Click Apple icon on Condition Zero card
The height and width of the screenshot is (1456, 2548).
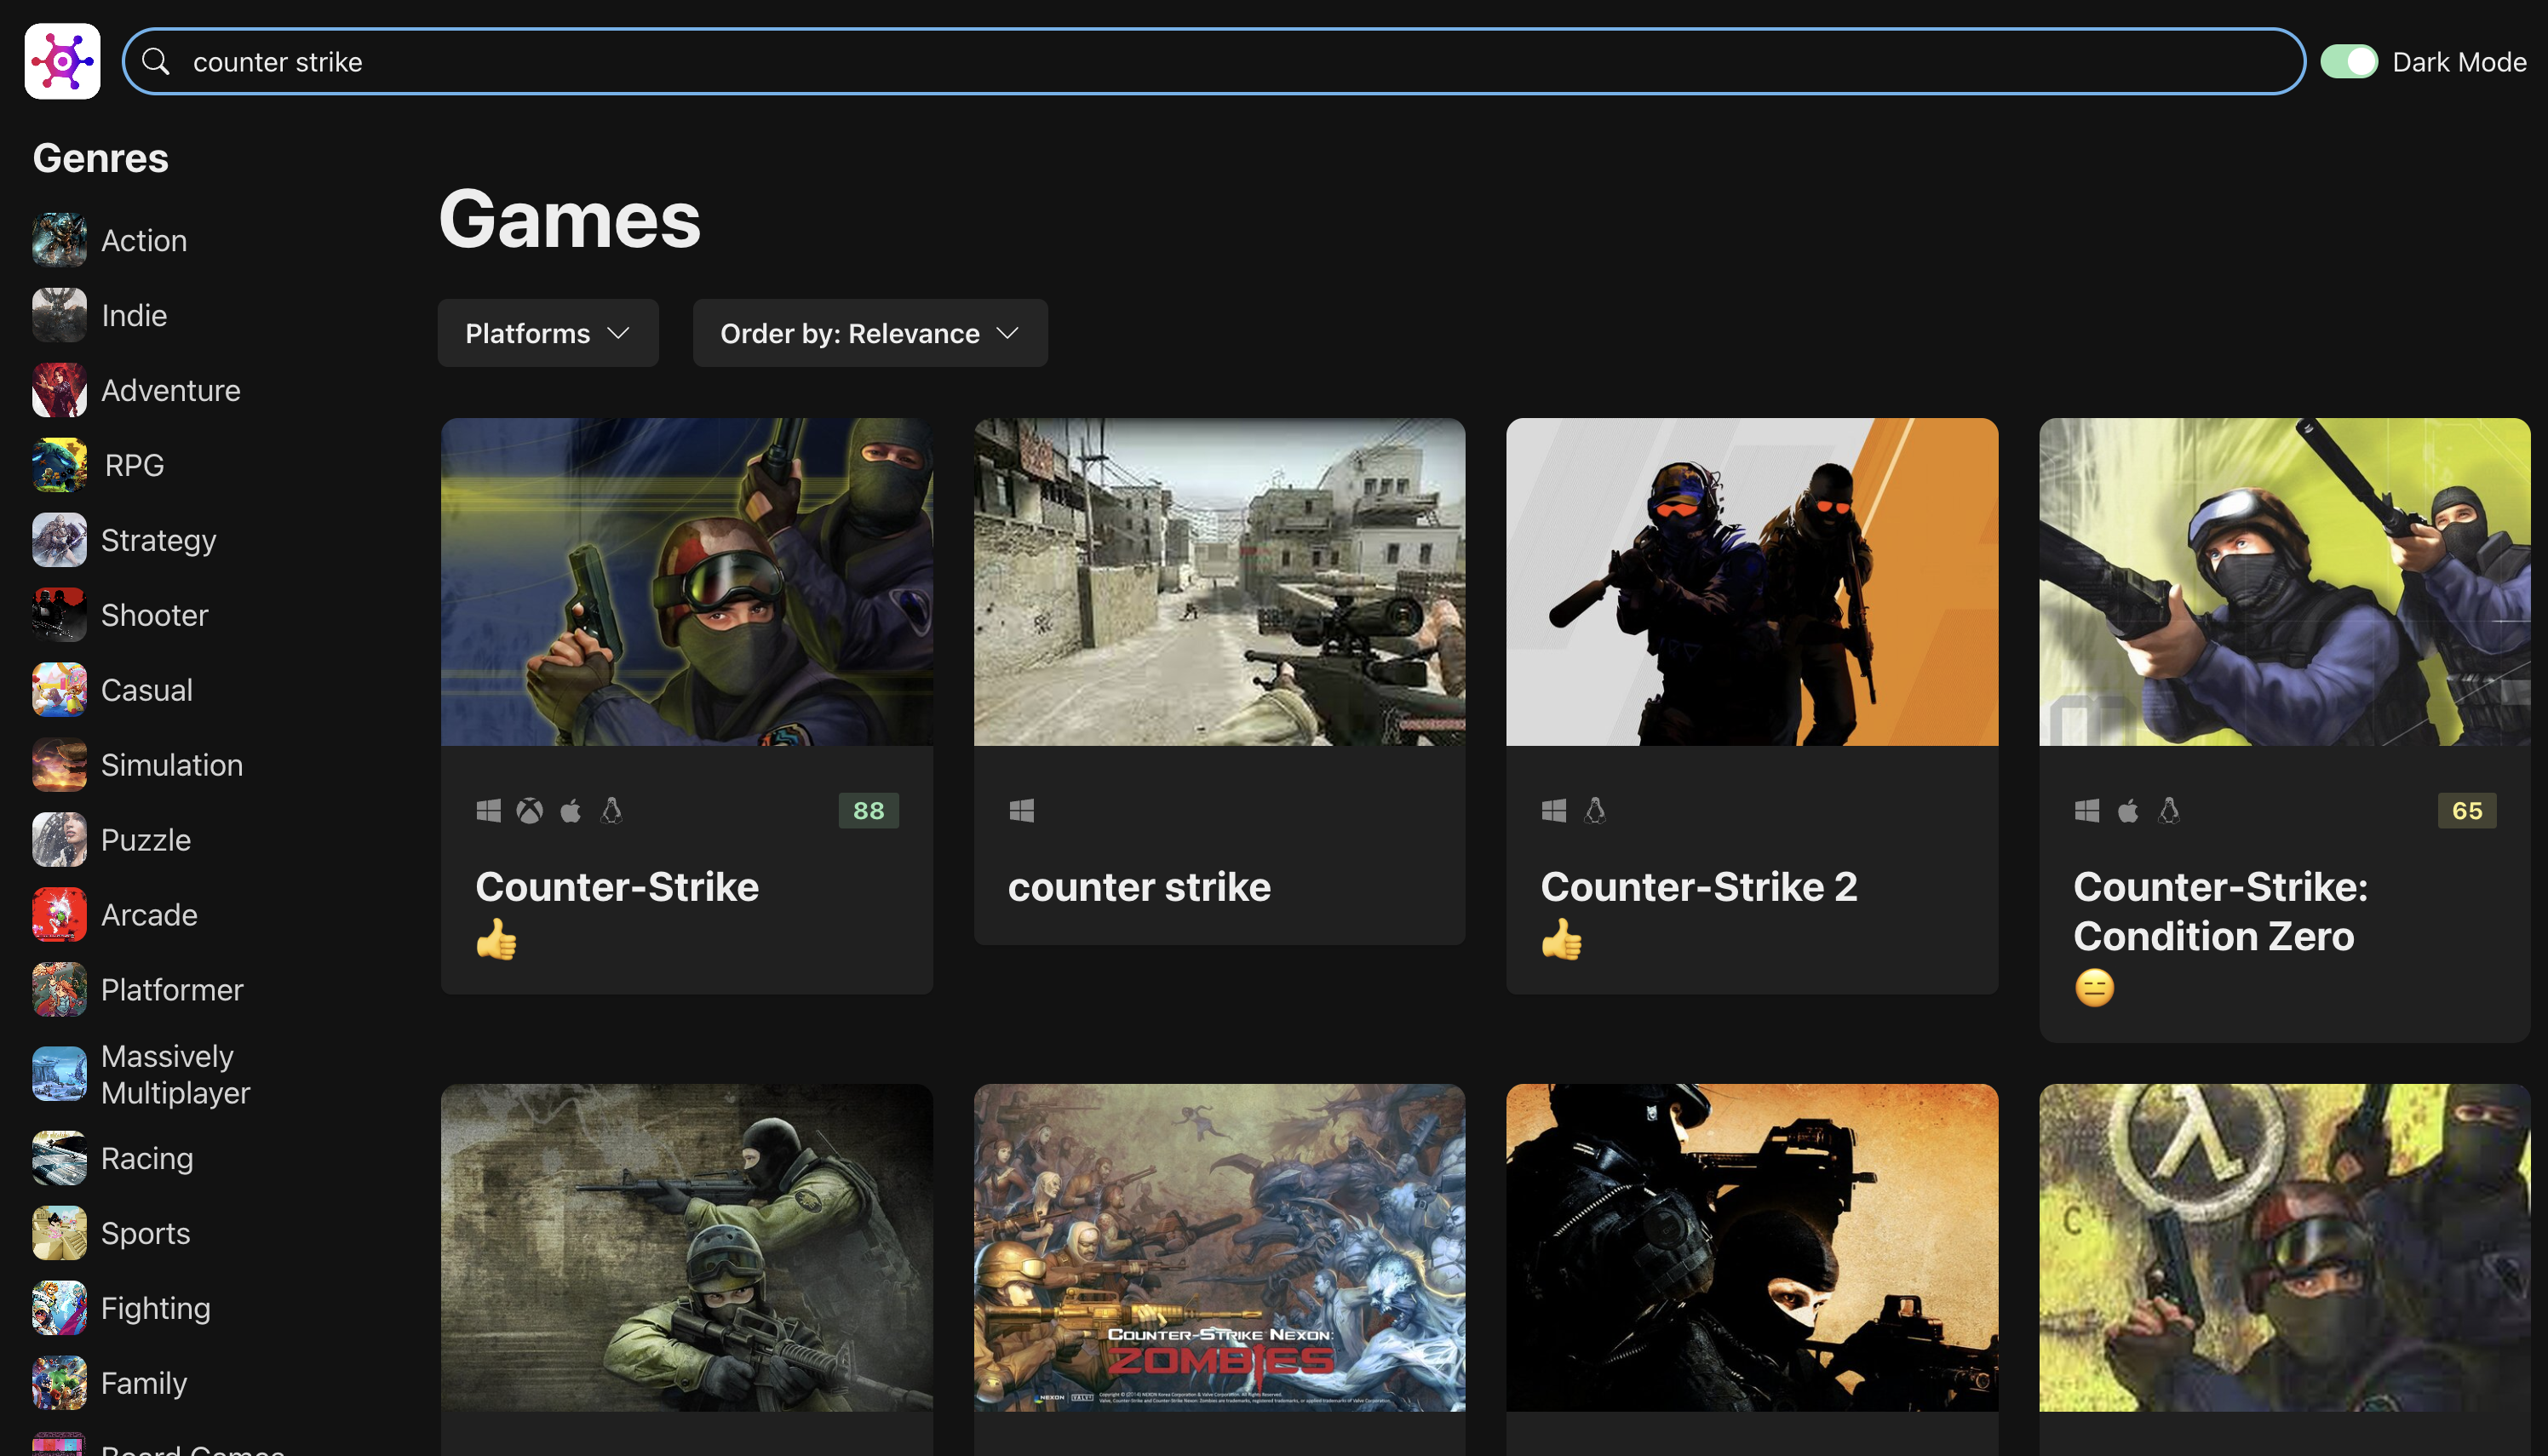(2127, 810)
